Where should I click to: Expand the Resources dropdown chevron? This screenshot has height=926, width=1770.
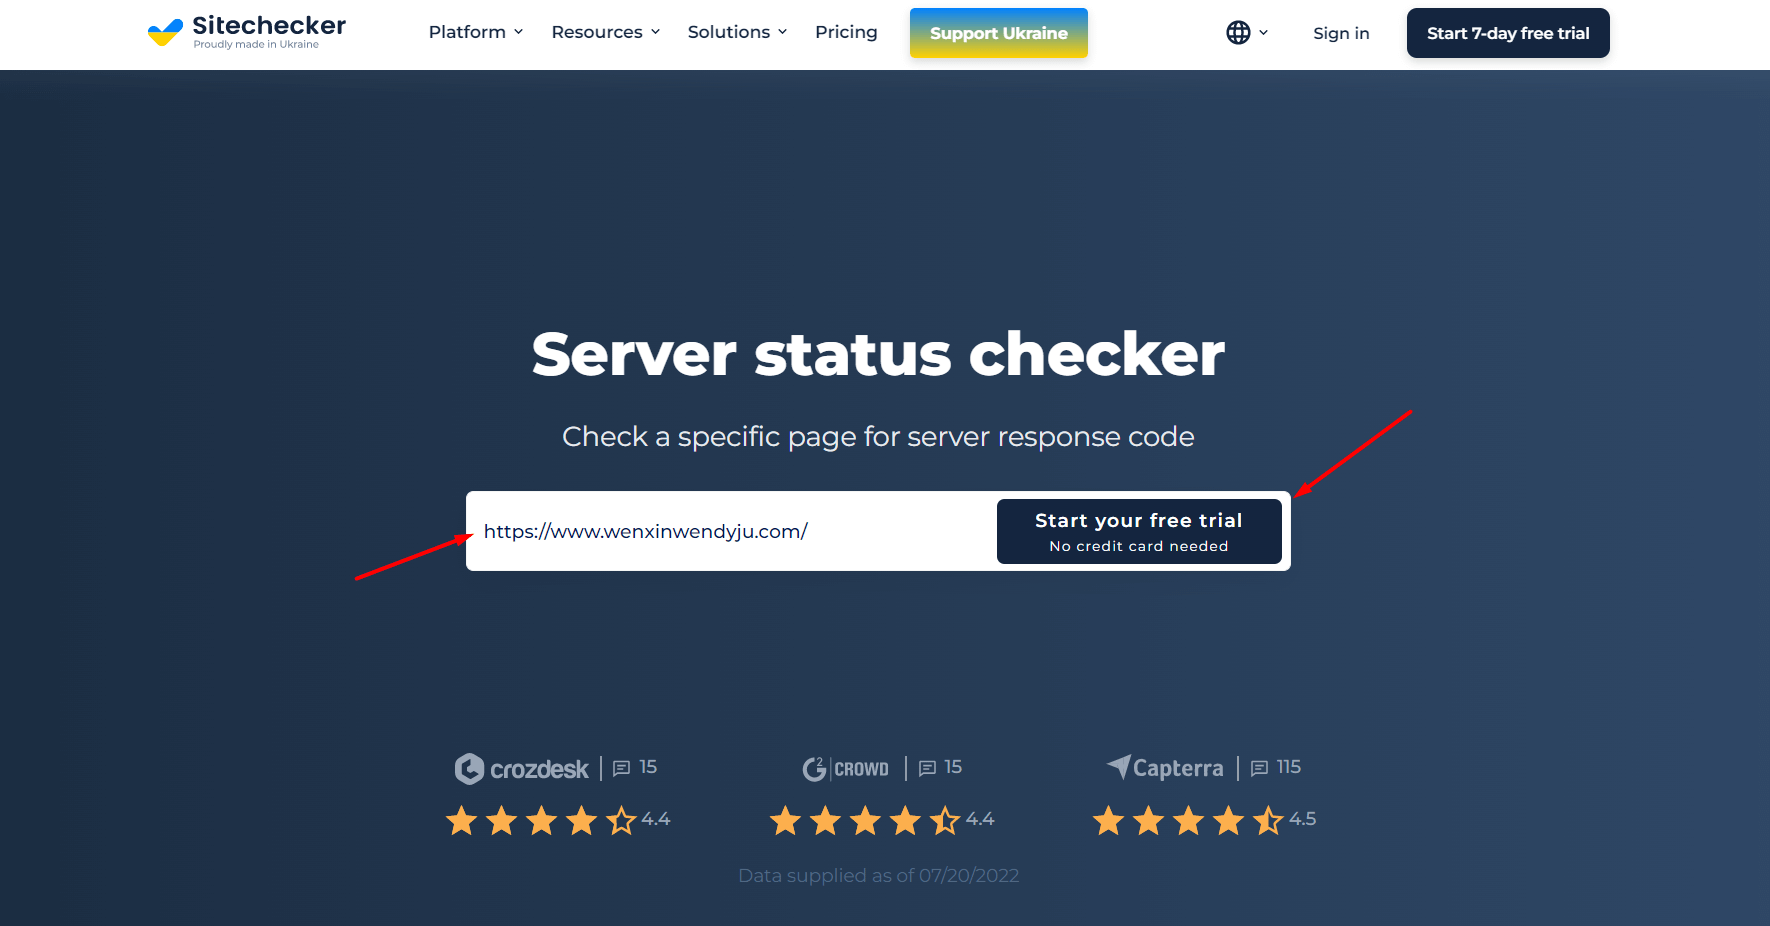655,32
